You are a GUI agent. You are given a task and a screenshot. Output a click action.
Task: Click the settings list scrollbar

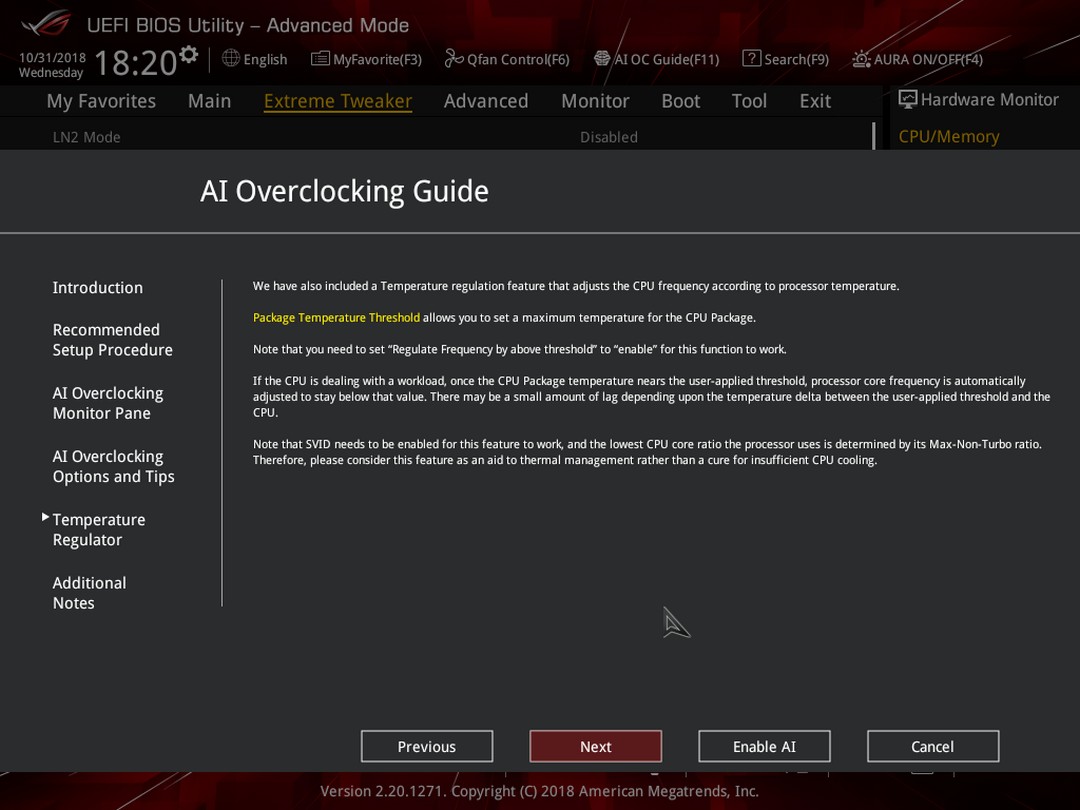click(873, 136)
